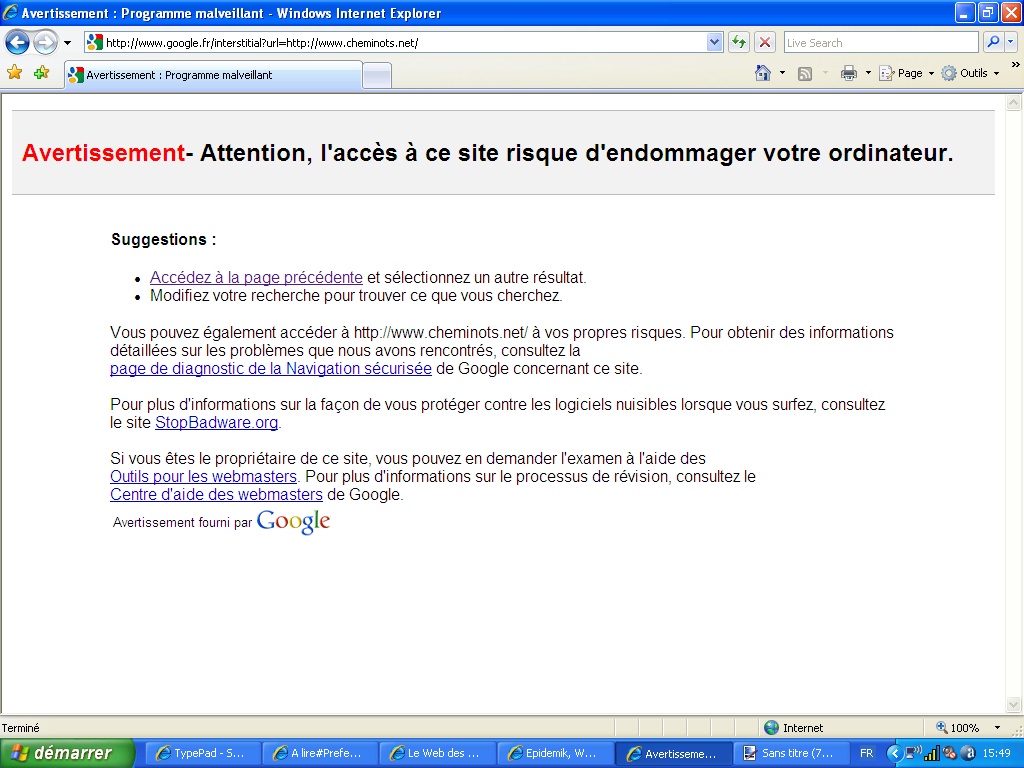The width and height of the screenshot is (1024, 768).
Task: Follow the 'Accédez à la page précédente' link
Action: (256, 278)
